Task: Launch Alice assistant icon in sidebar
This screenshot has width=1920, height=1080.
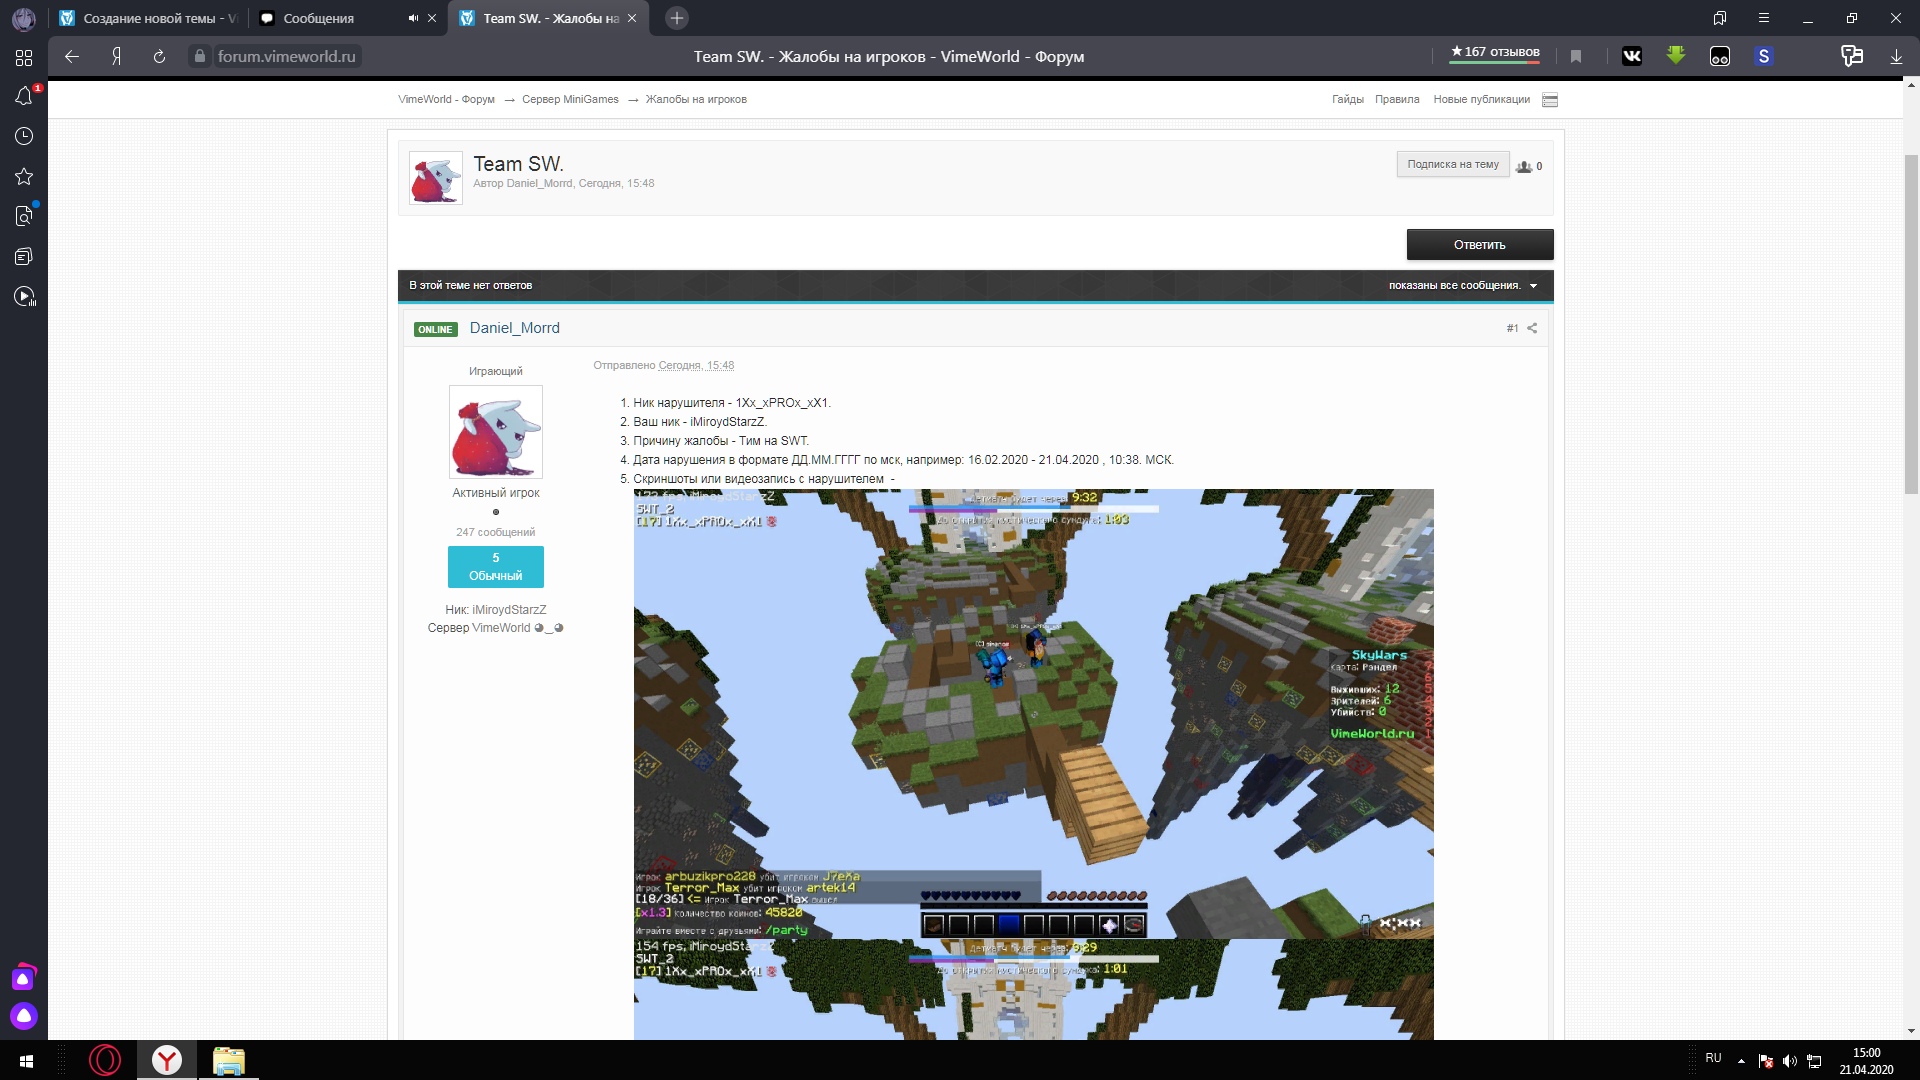Action: (x=24, y=1016)
